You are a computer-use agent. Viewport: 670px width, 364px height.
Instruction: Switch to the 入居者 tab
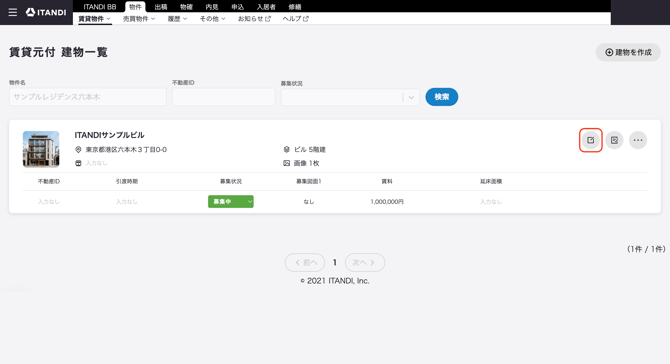point(266,7)
